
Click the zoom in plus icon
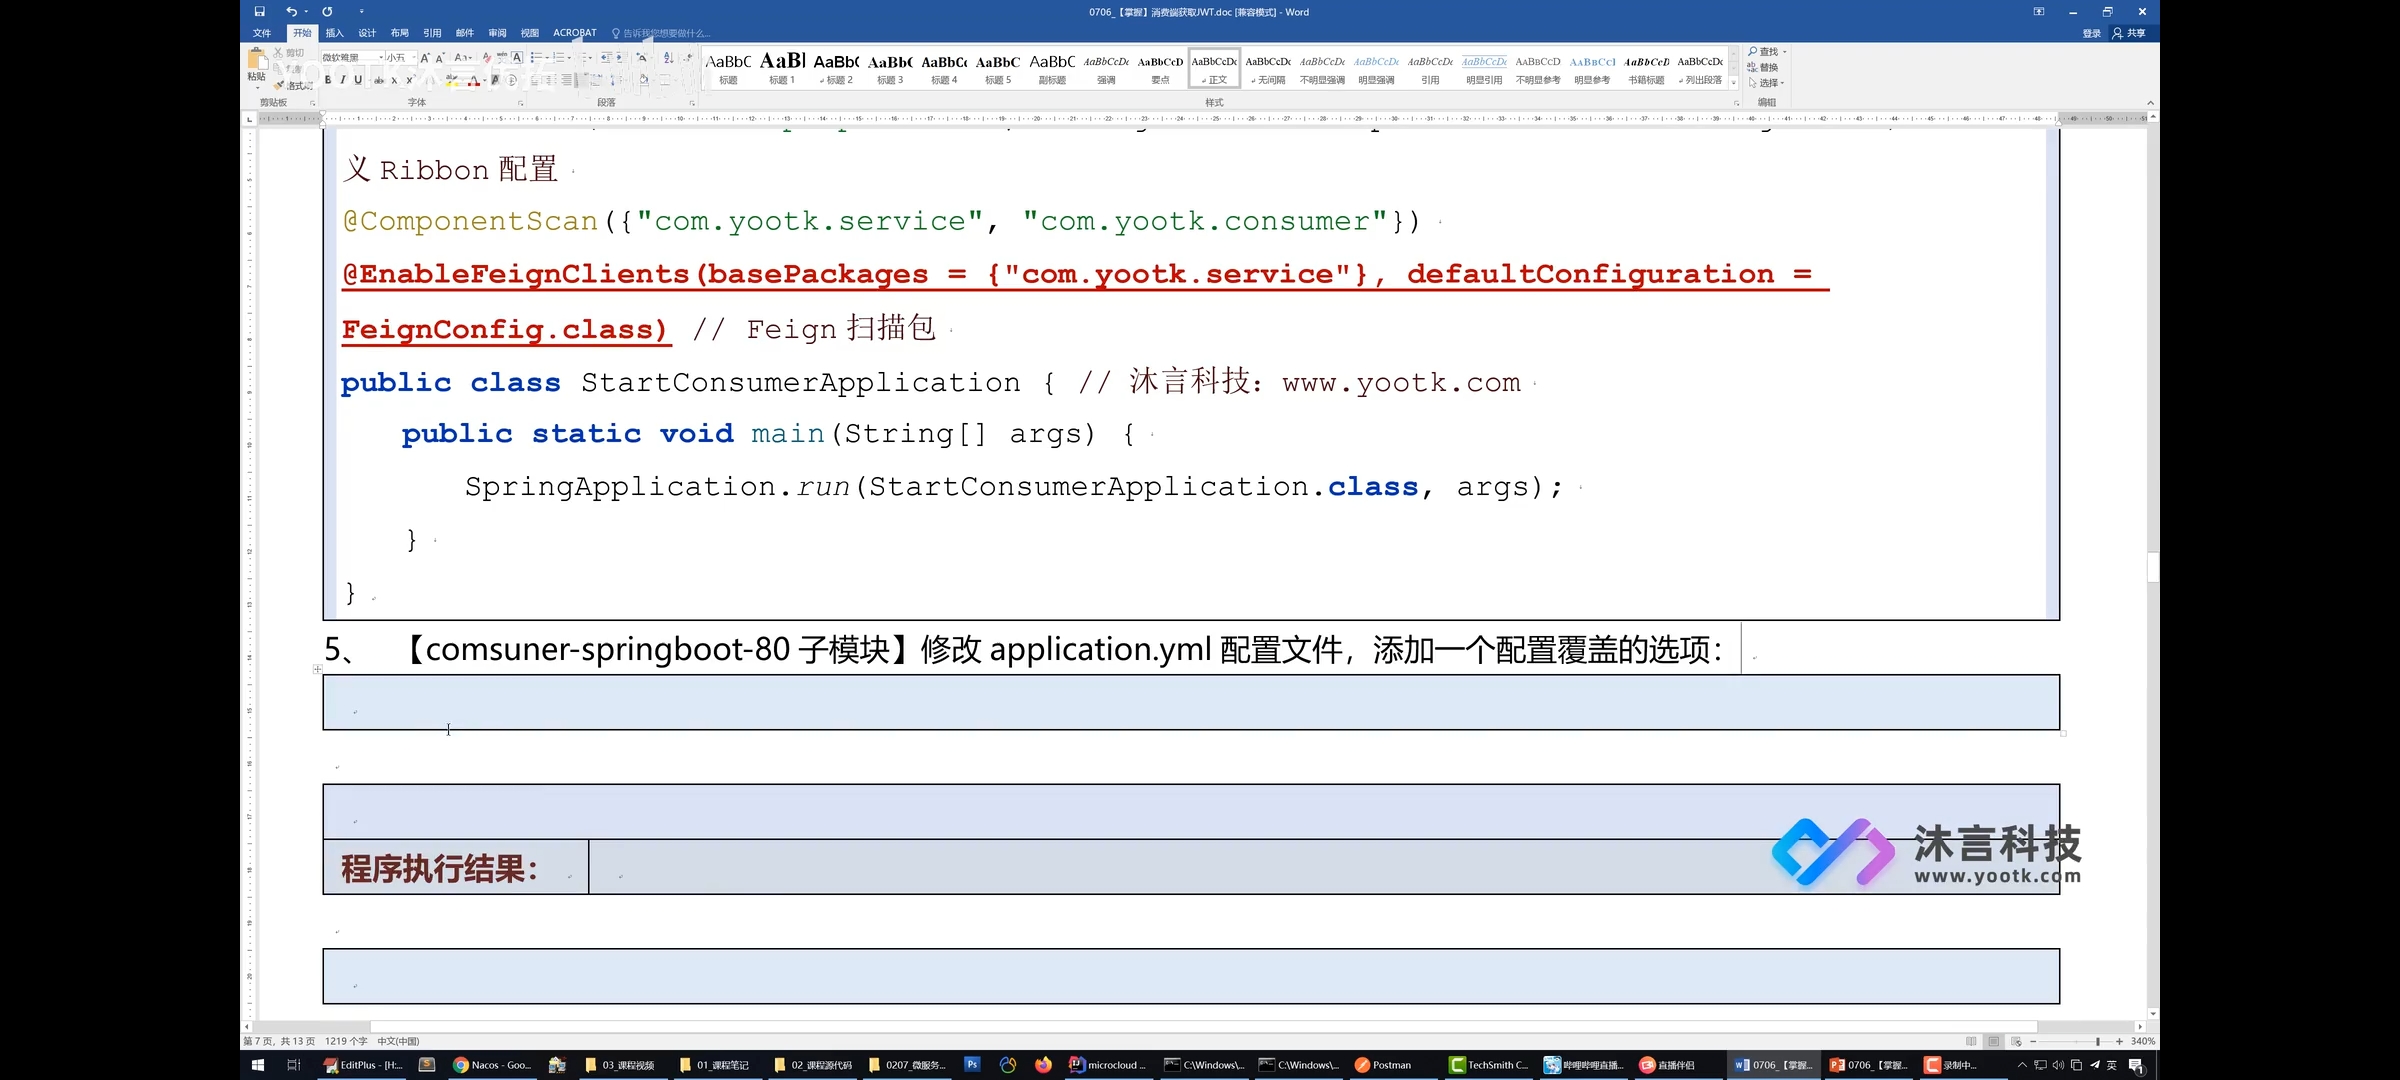(x=2119, y=1041)
